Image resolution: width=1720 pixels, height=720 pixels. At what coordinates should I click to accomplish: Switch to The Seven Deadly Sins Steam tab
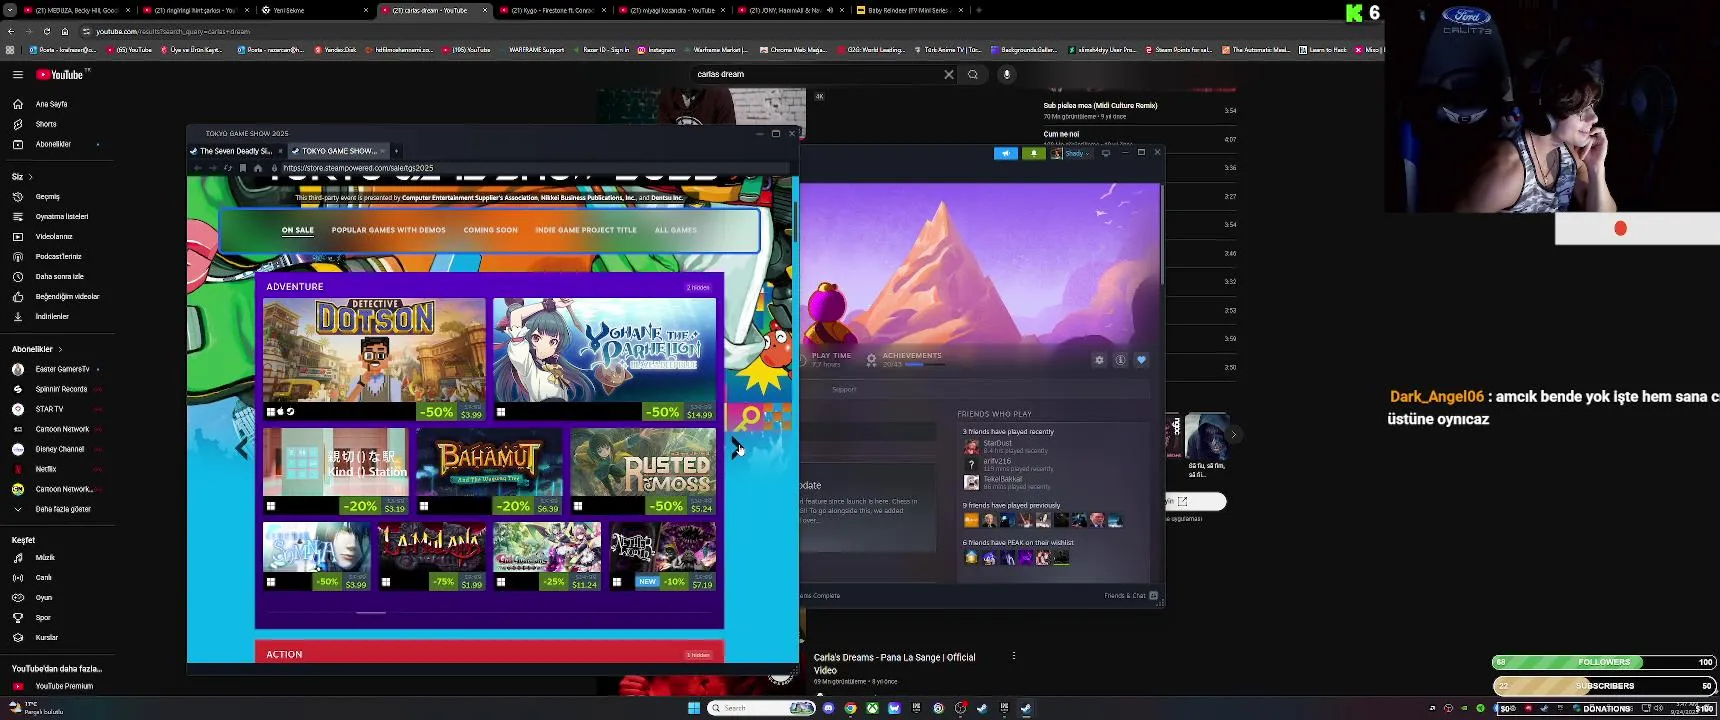point(236,151)
